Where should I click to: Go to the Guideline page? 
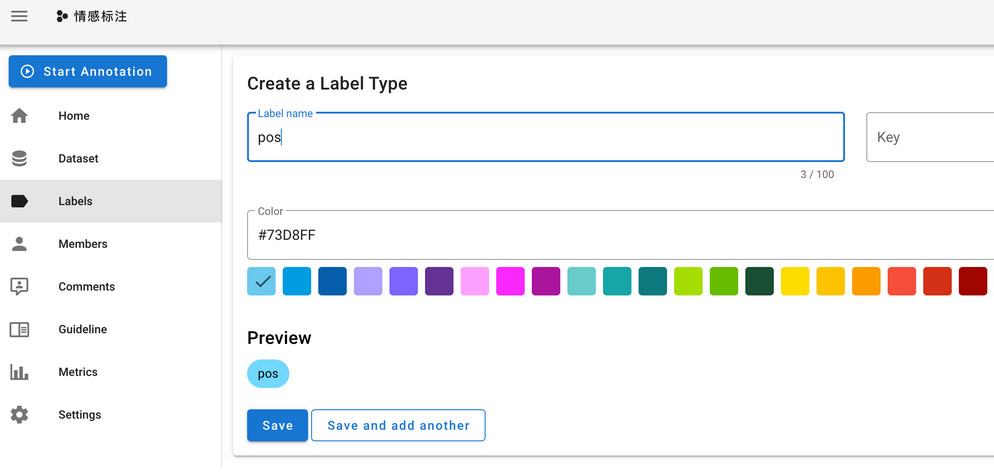click(x=82, y=329)
